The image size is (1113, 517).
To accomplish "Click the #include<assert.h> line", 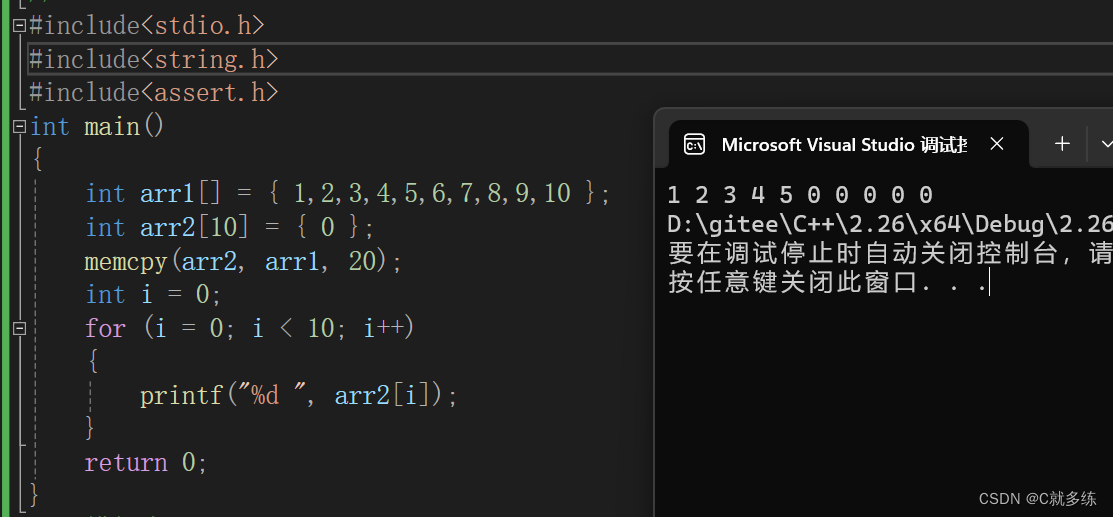I will [x=153, y=93].
